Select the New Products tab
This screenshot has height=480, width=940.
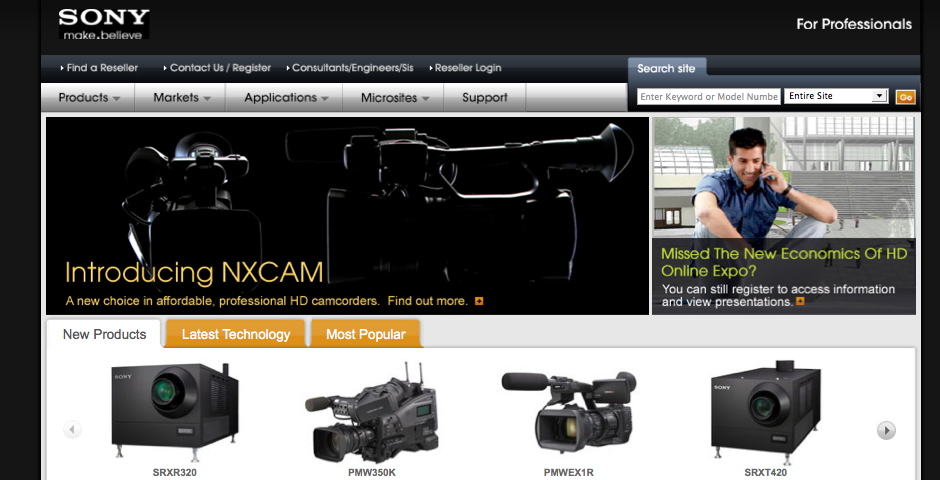coord(104,334)
